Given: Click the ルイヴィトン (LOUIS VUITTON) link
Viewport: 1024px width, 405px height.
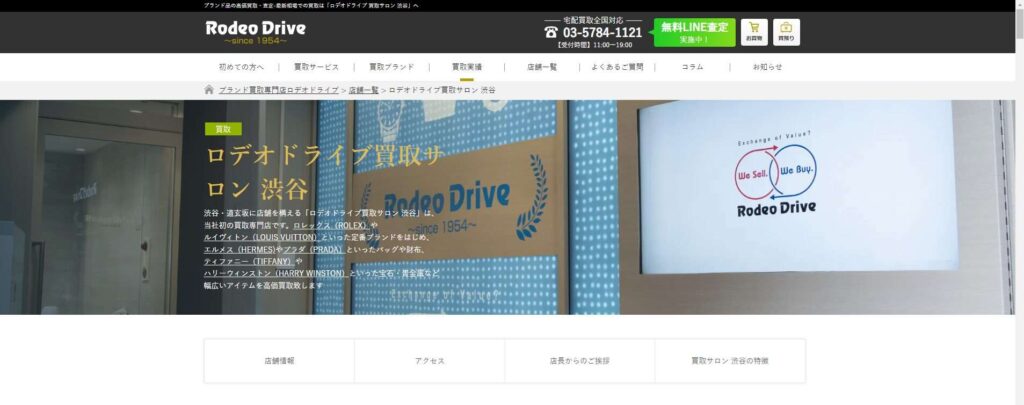Looking at the screenshot, I should pyautogui.click(x=261, y=237).
